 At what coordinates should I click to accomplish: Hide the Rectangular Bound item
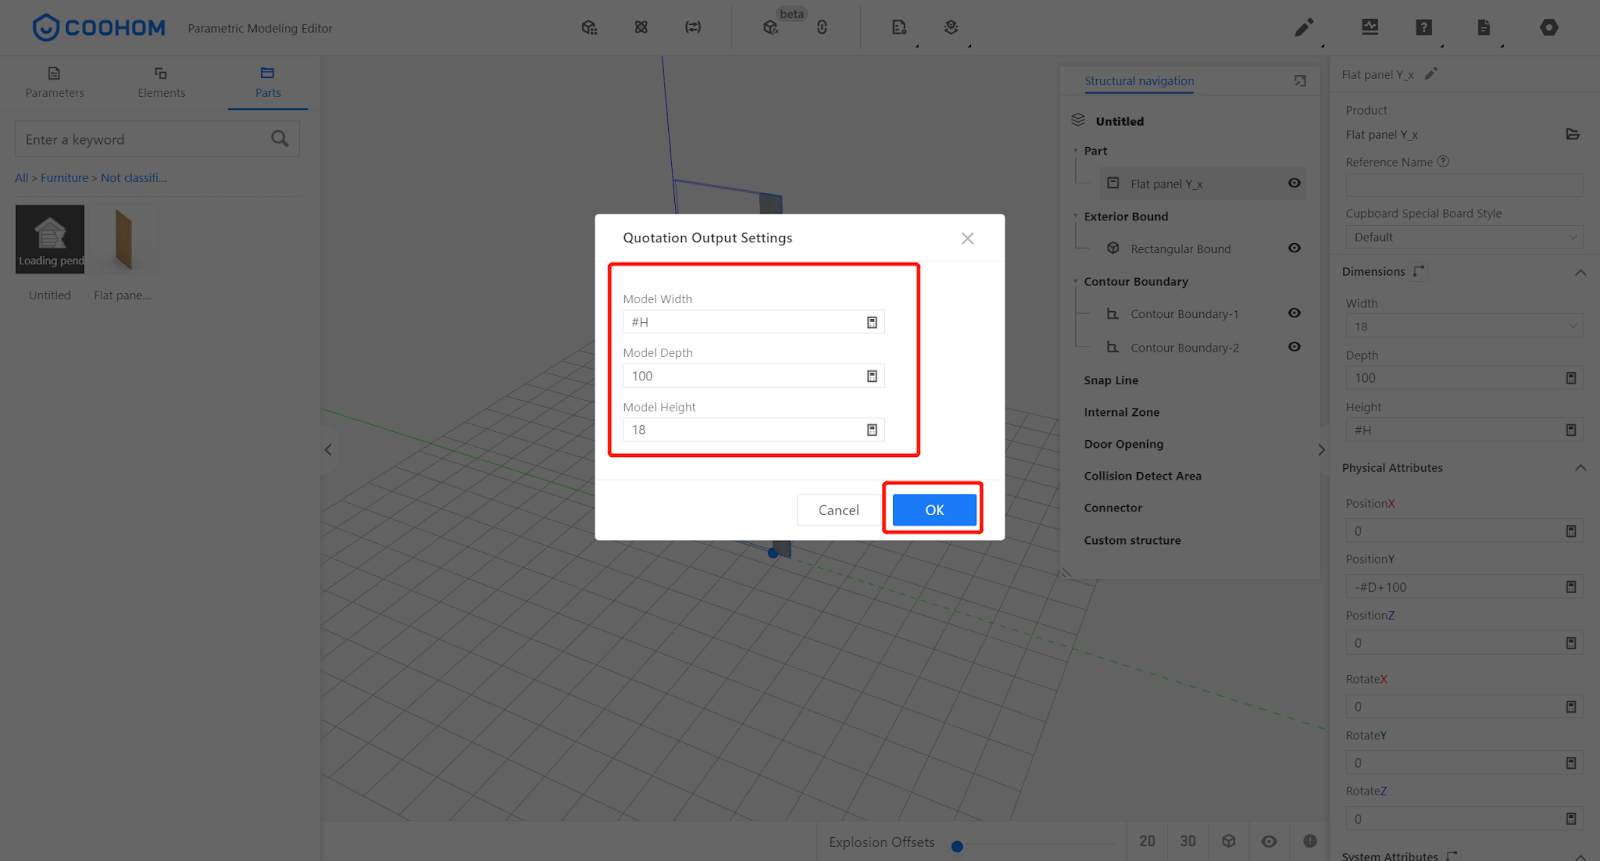pos(1294,248)
